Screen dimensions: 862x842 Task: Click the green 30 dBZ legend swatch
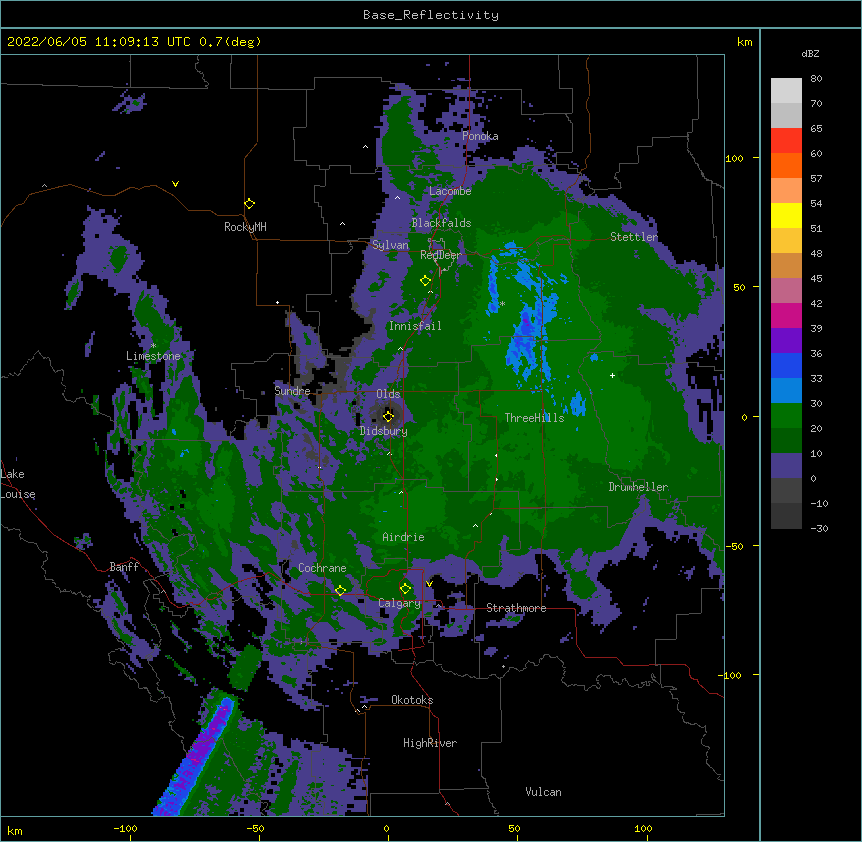click(x=786, y=416)
